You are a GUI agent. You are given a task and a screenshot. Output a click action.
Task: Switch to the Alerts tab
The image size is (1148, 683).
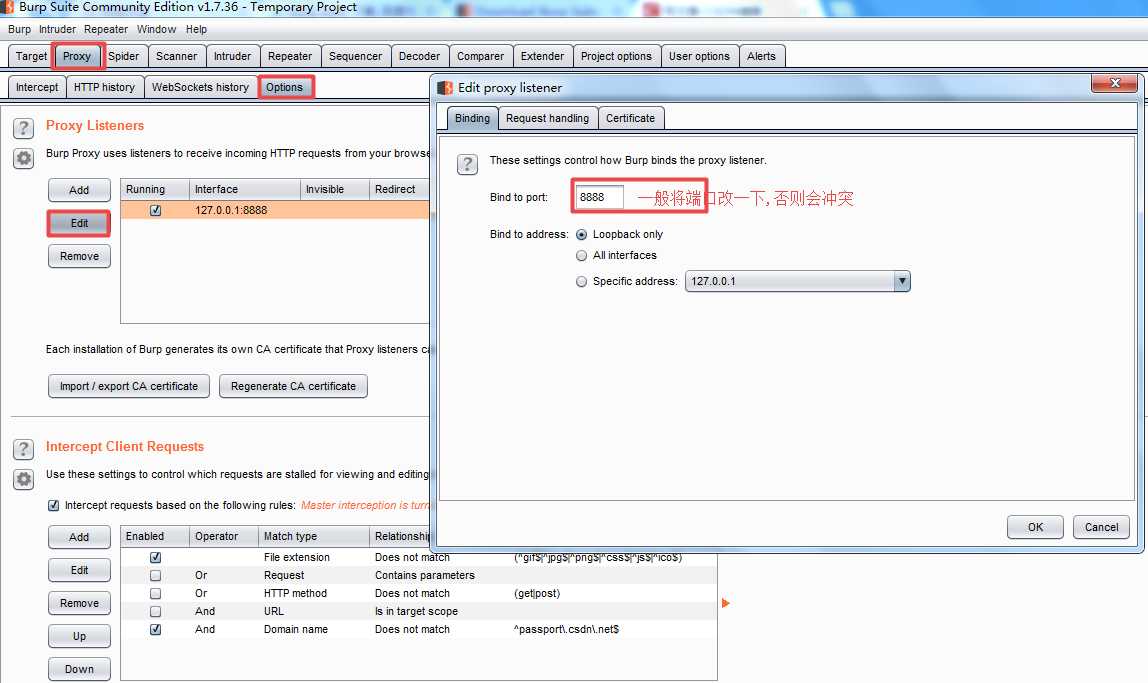click(x=761, y=56)
